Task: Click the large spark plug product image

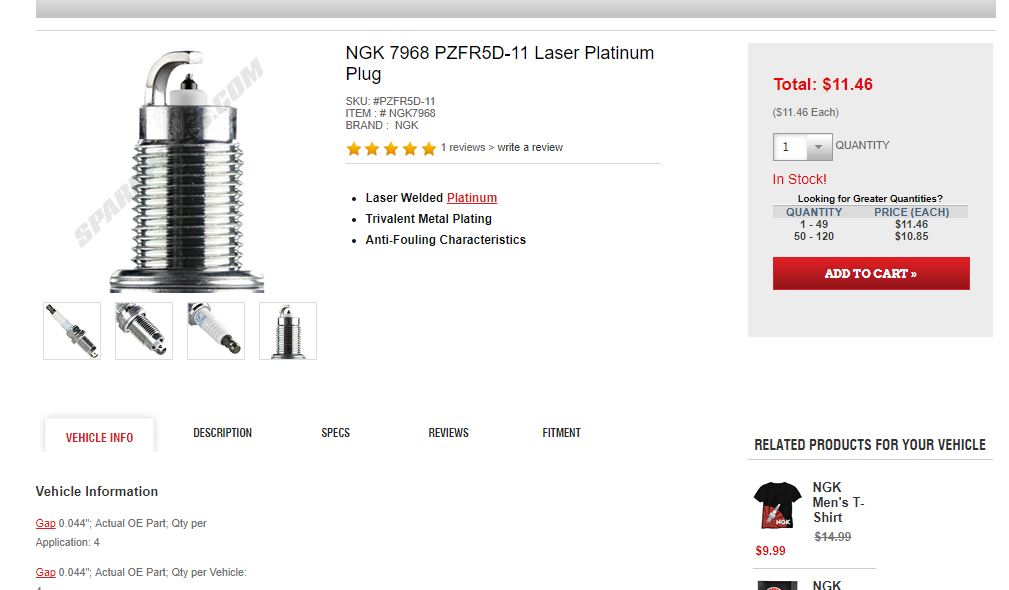Action: pyautogui.click(x=187, y=170)
